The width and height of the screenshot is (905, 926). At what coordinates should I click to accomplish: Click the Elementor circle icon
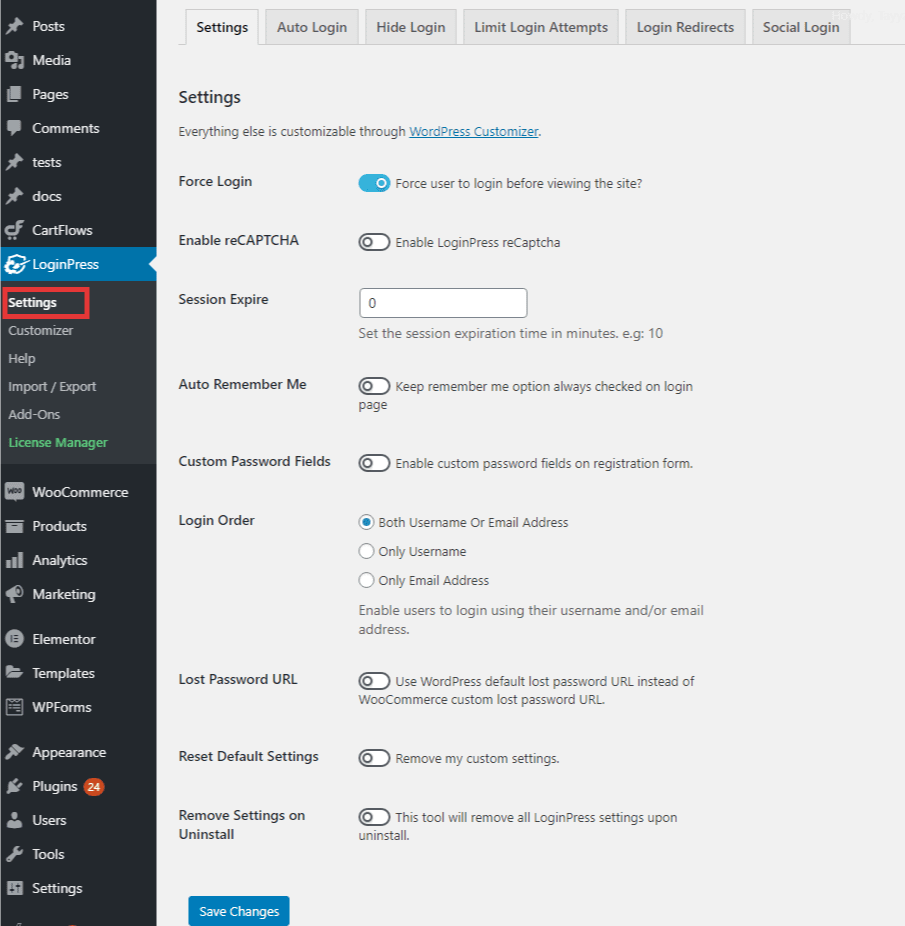pyautogui.click(x=14, y=639)
